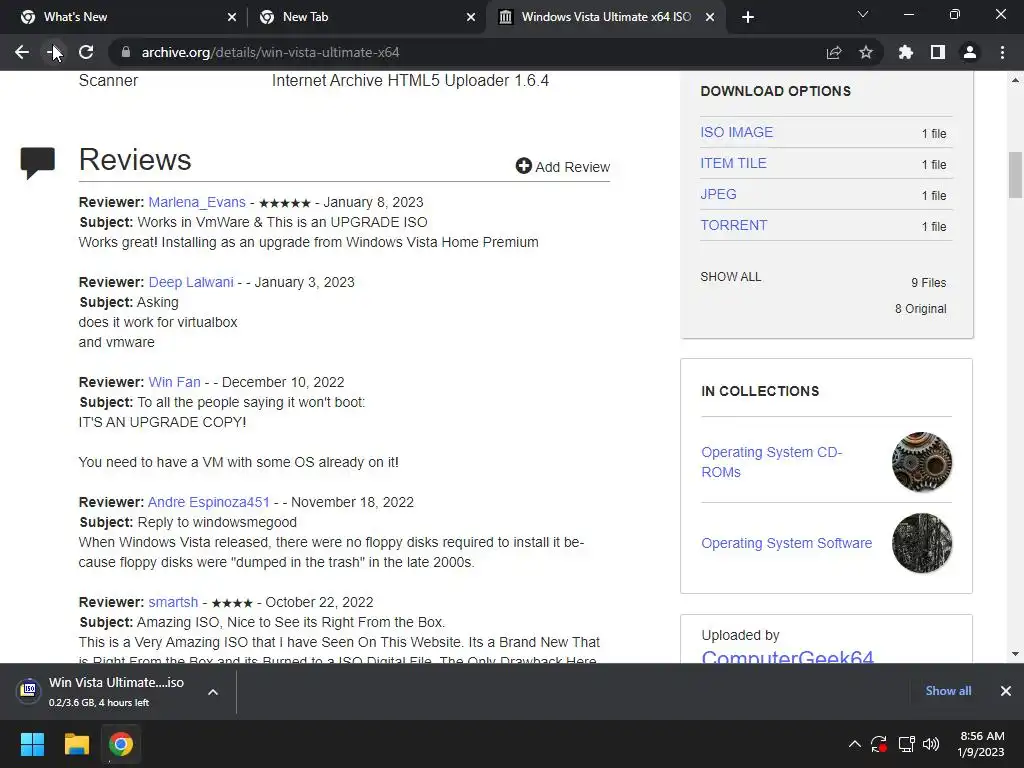Close the New Tab tab

[x=471, y=17]
